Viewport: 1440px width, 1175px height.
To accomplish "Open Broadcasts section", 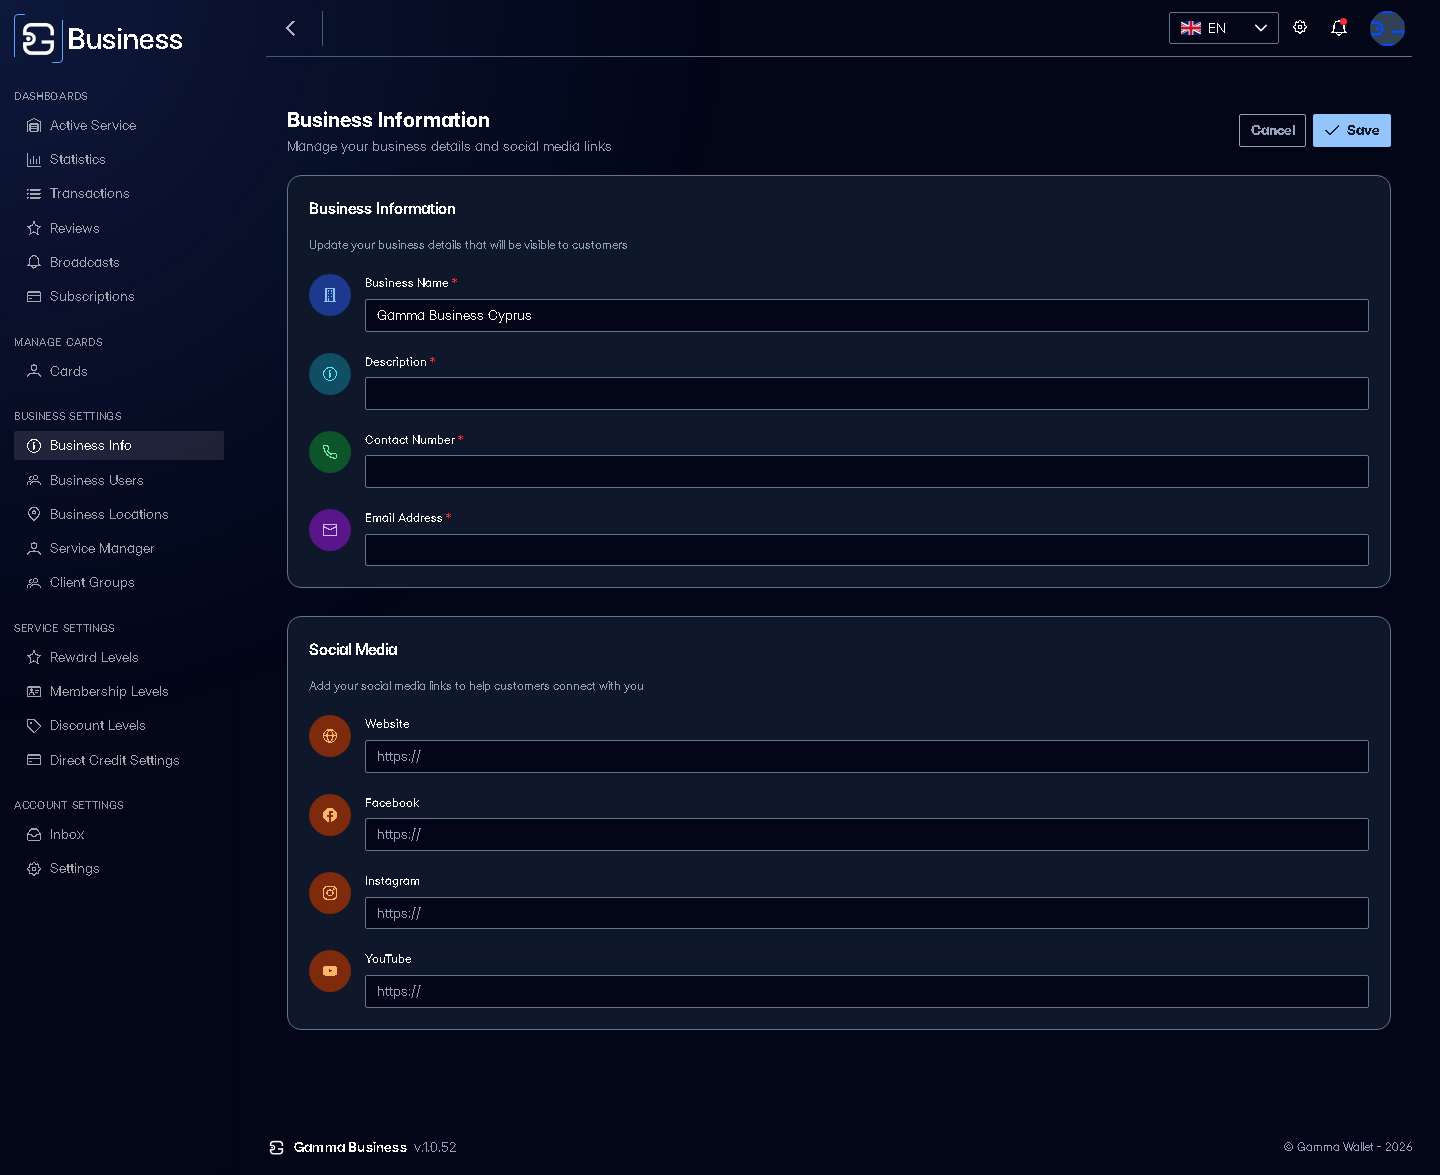I will [119, 262].
